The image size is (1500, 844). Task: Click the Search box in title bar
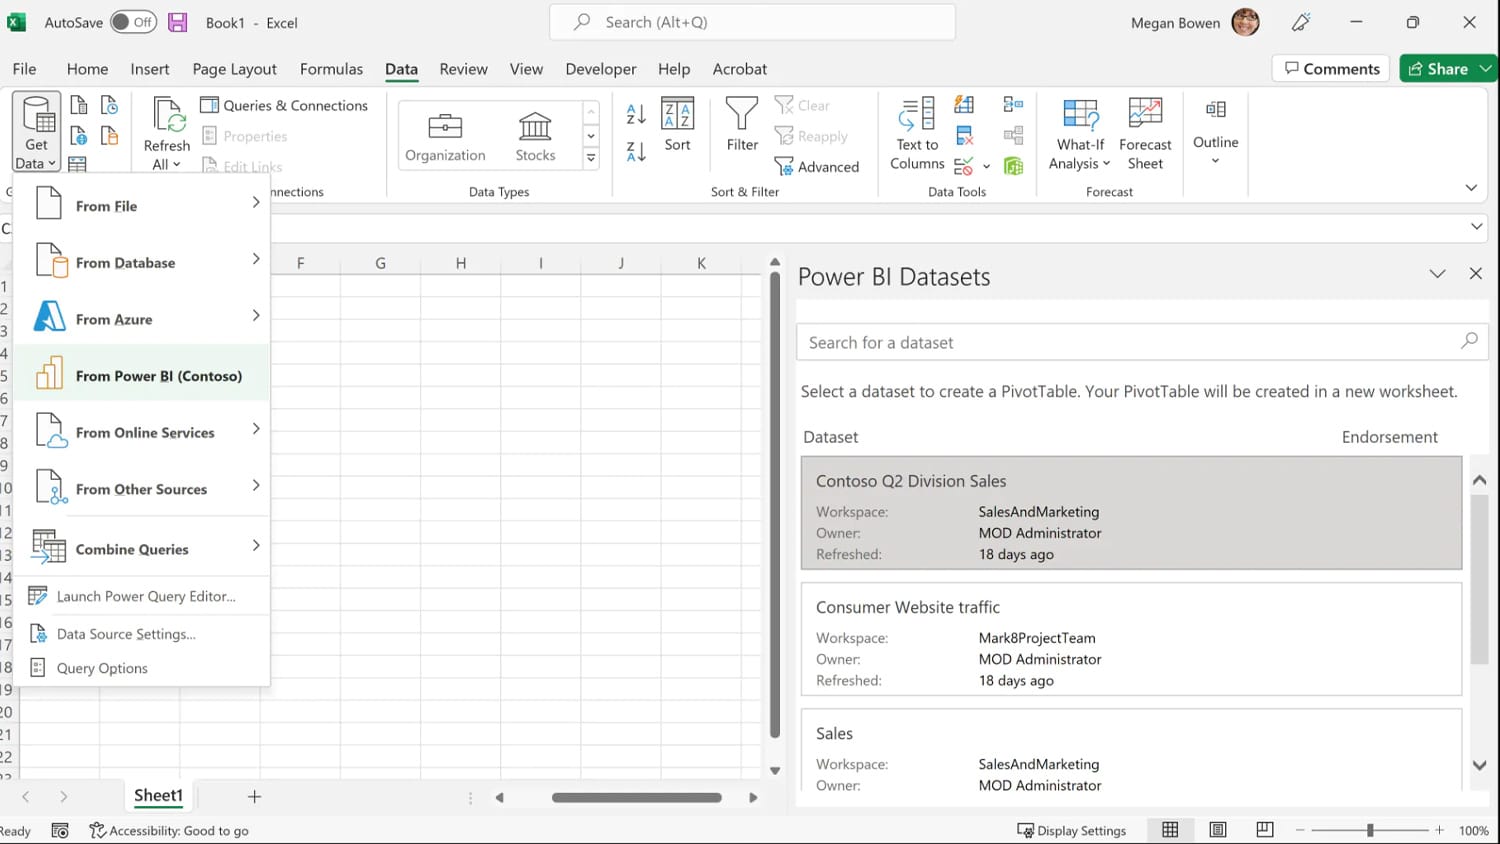(x=752, y=22)
